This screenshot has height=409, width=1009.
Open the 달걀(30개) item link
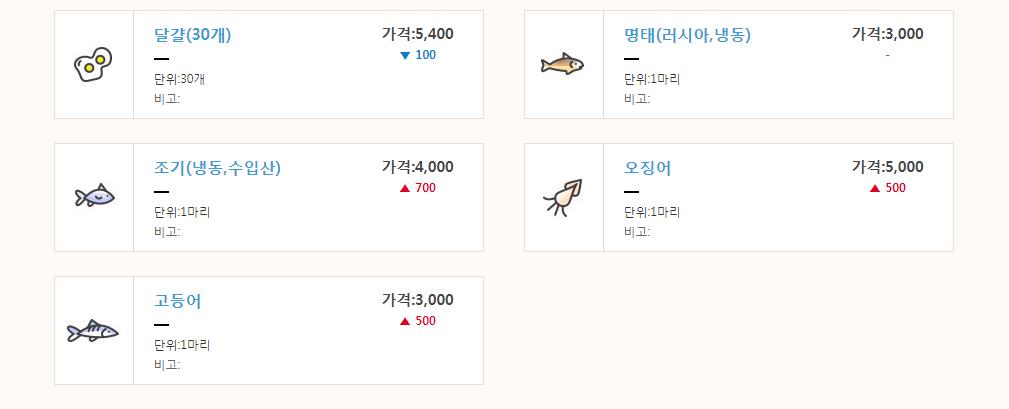(193, 35)
